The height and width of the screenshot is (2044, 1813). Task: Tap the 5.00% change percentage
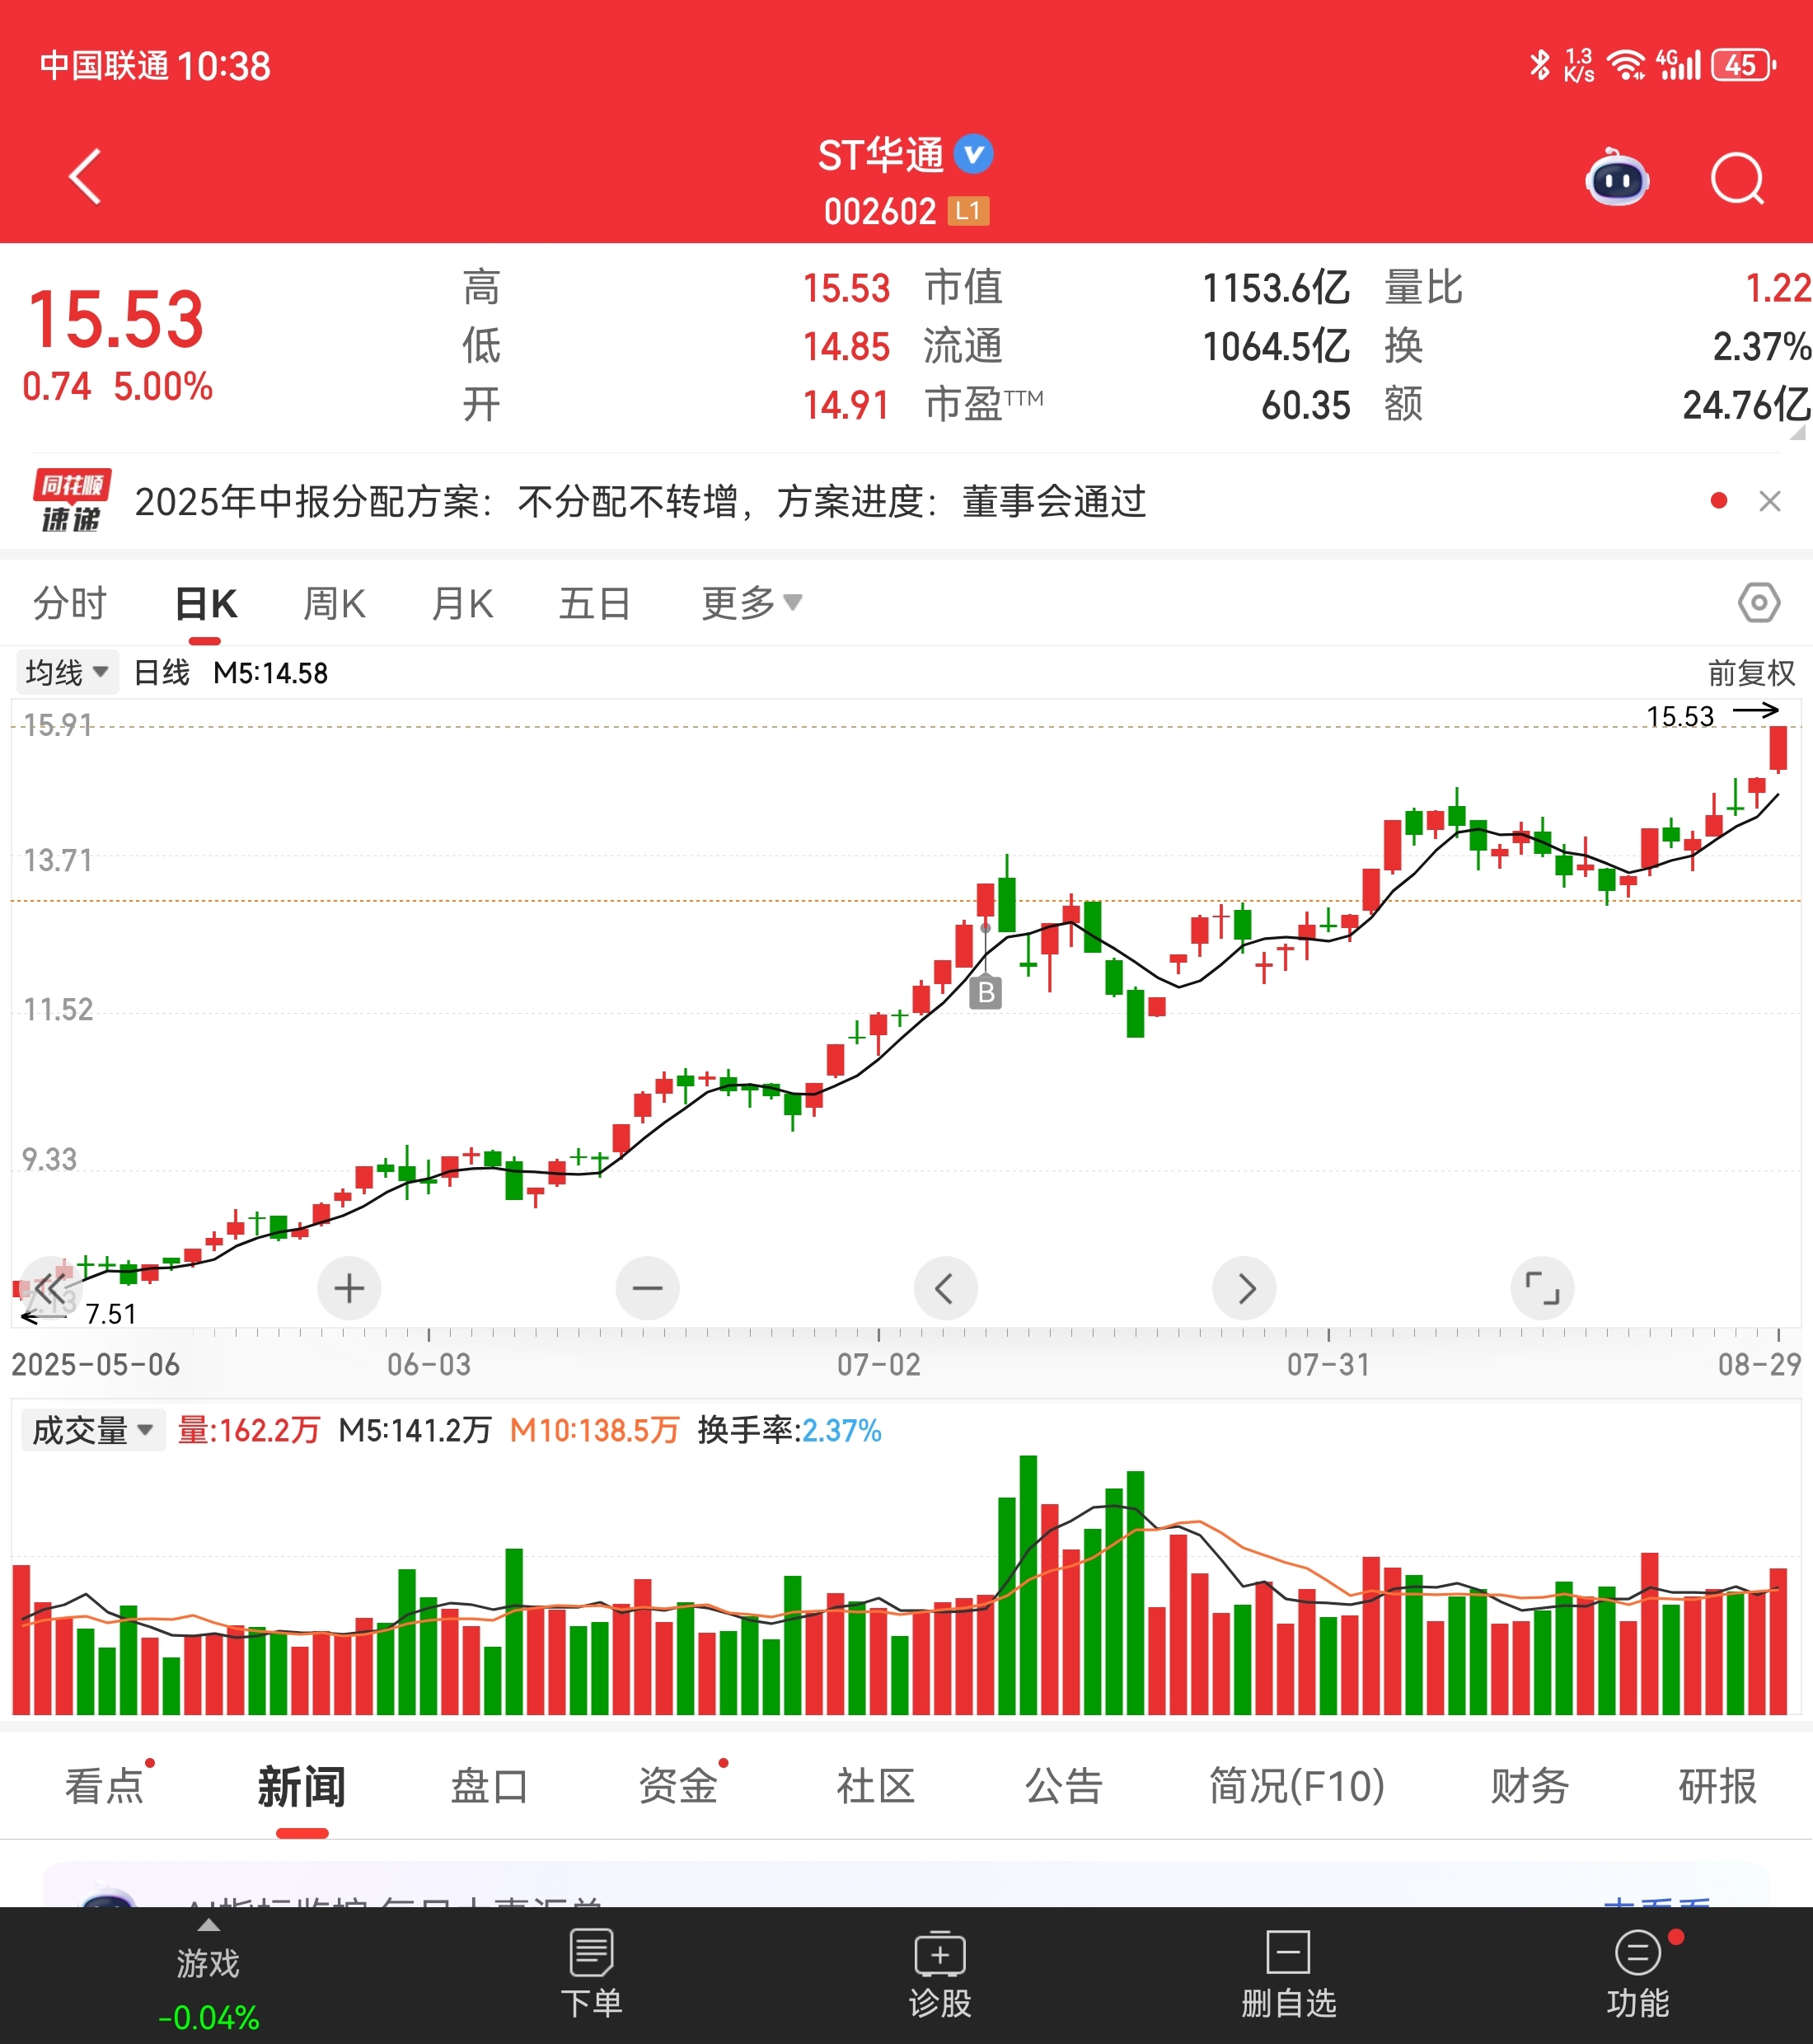[162, 387]
